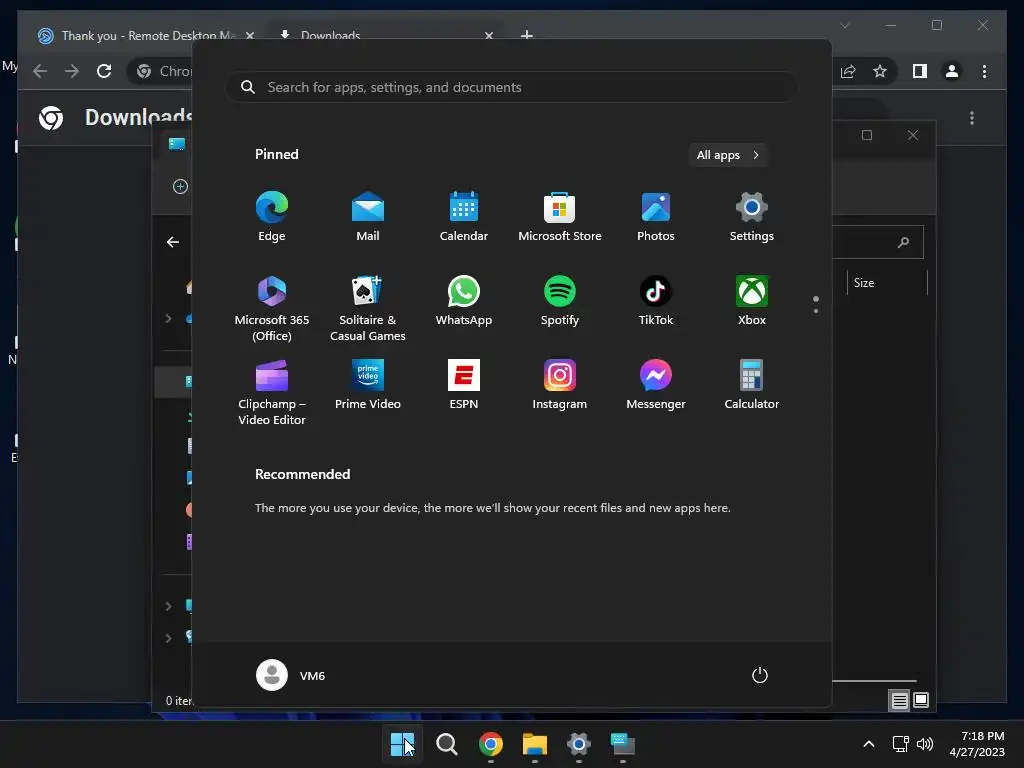The height and width of the screenshot is (768, 1024).
Task: Switch File Explorer to details view
Action: click(899, 701)
